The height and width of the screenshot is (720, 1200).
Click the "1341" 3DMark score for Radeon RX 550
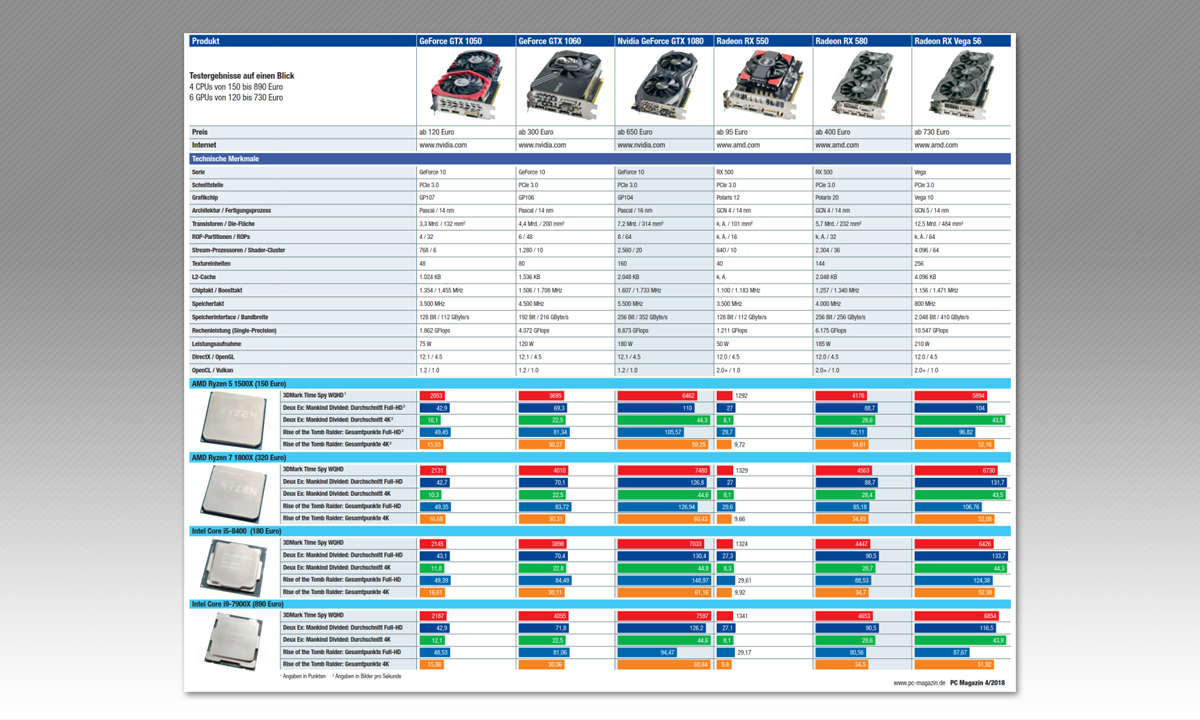tap(742, 616)
